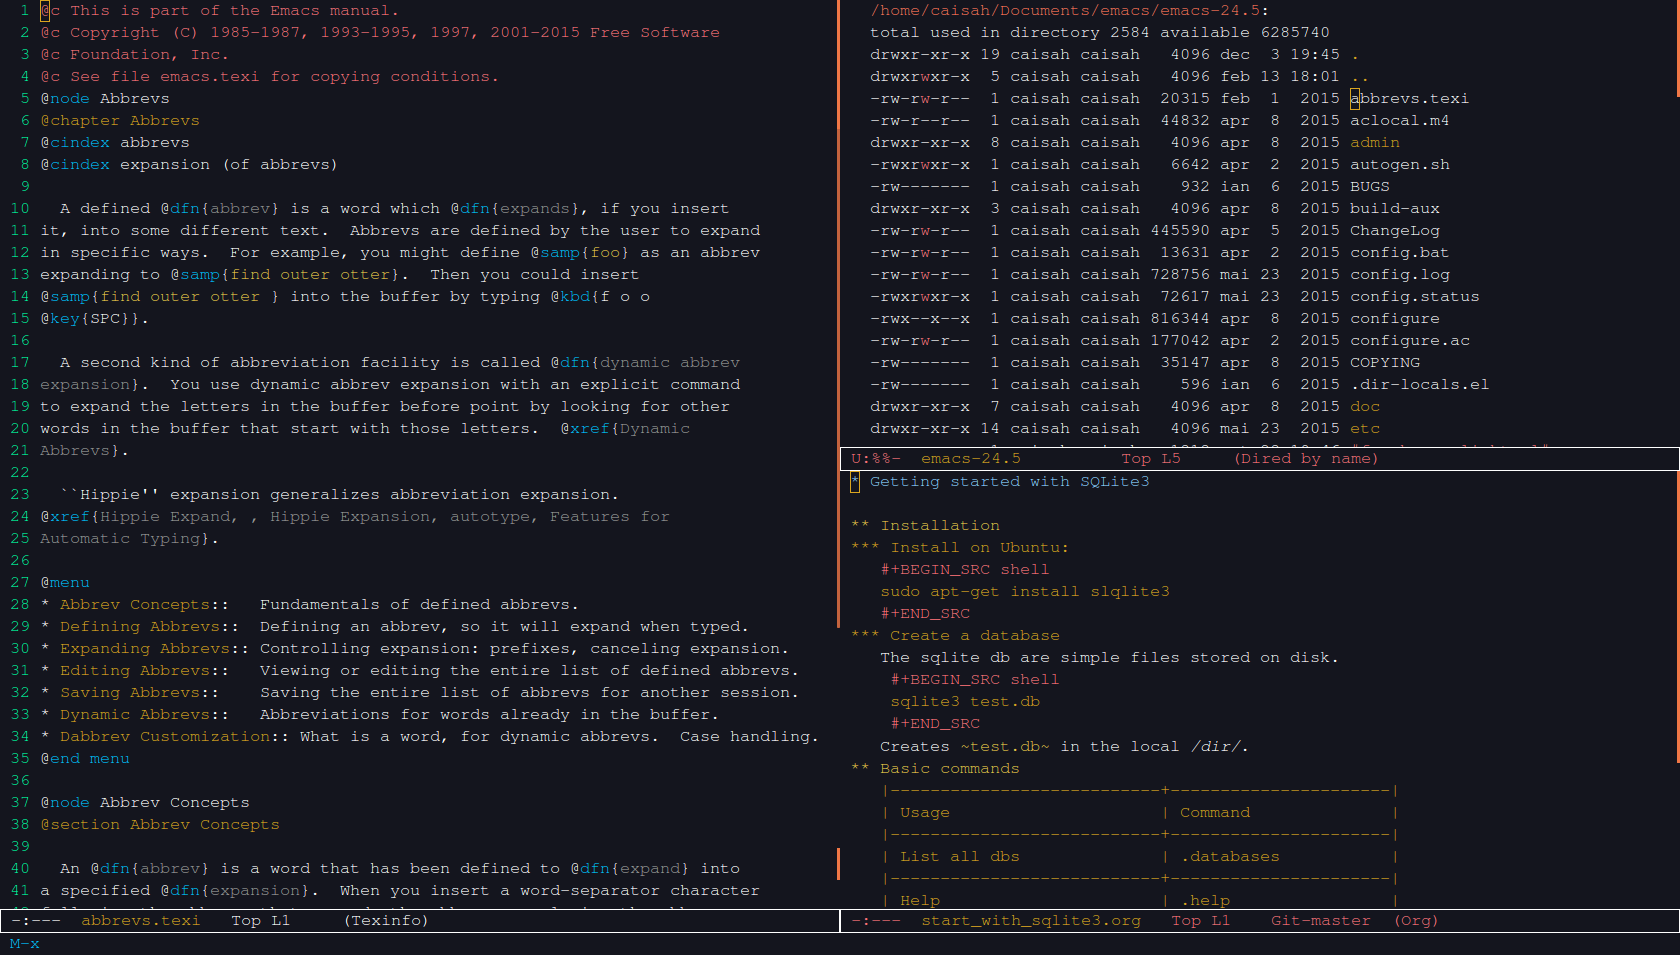Open the admin directory in Dired

click(x=1374, y=143)
